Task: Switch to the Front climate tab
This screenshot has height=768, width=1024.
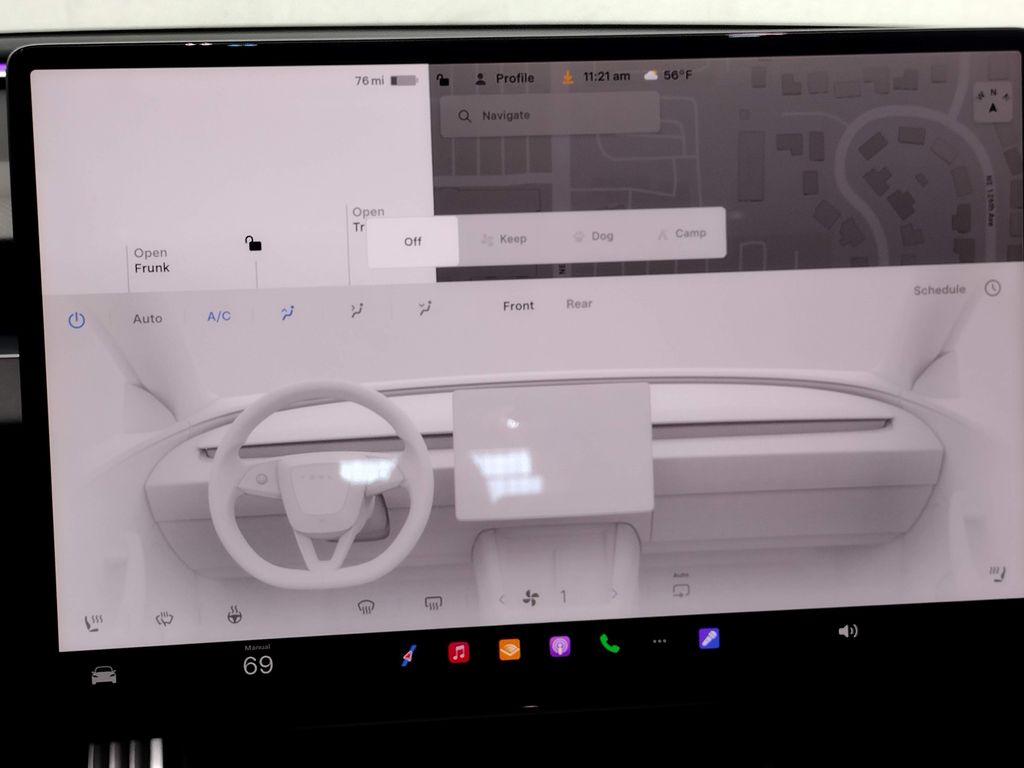Action: (x=518, y=305)
